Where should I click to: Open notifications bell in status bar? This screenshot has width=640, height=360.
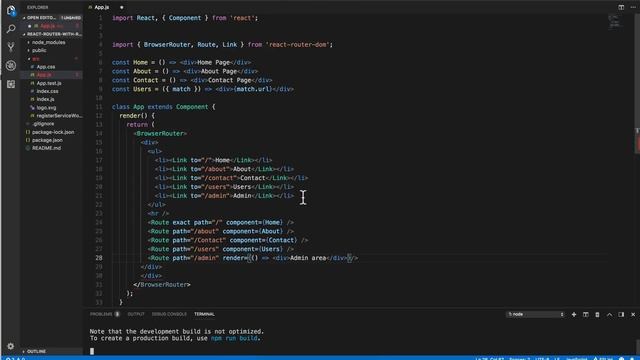click(x=632, y=358)
